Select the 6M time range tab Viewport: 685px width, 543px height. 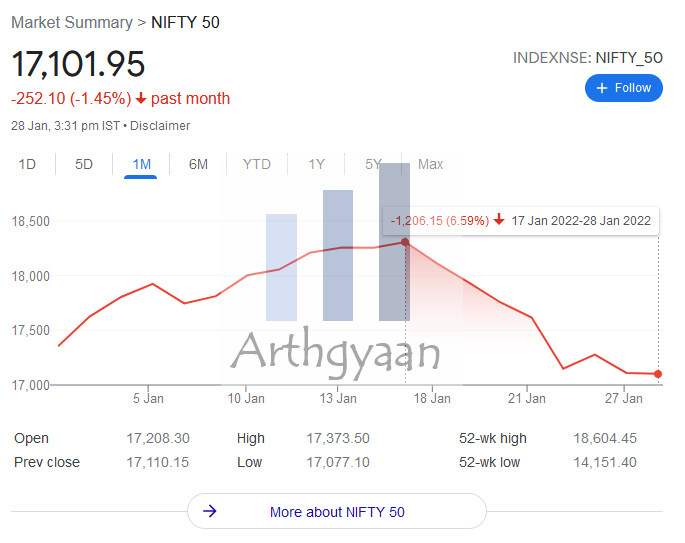(x=198, y=164)
